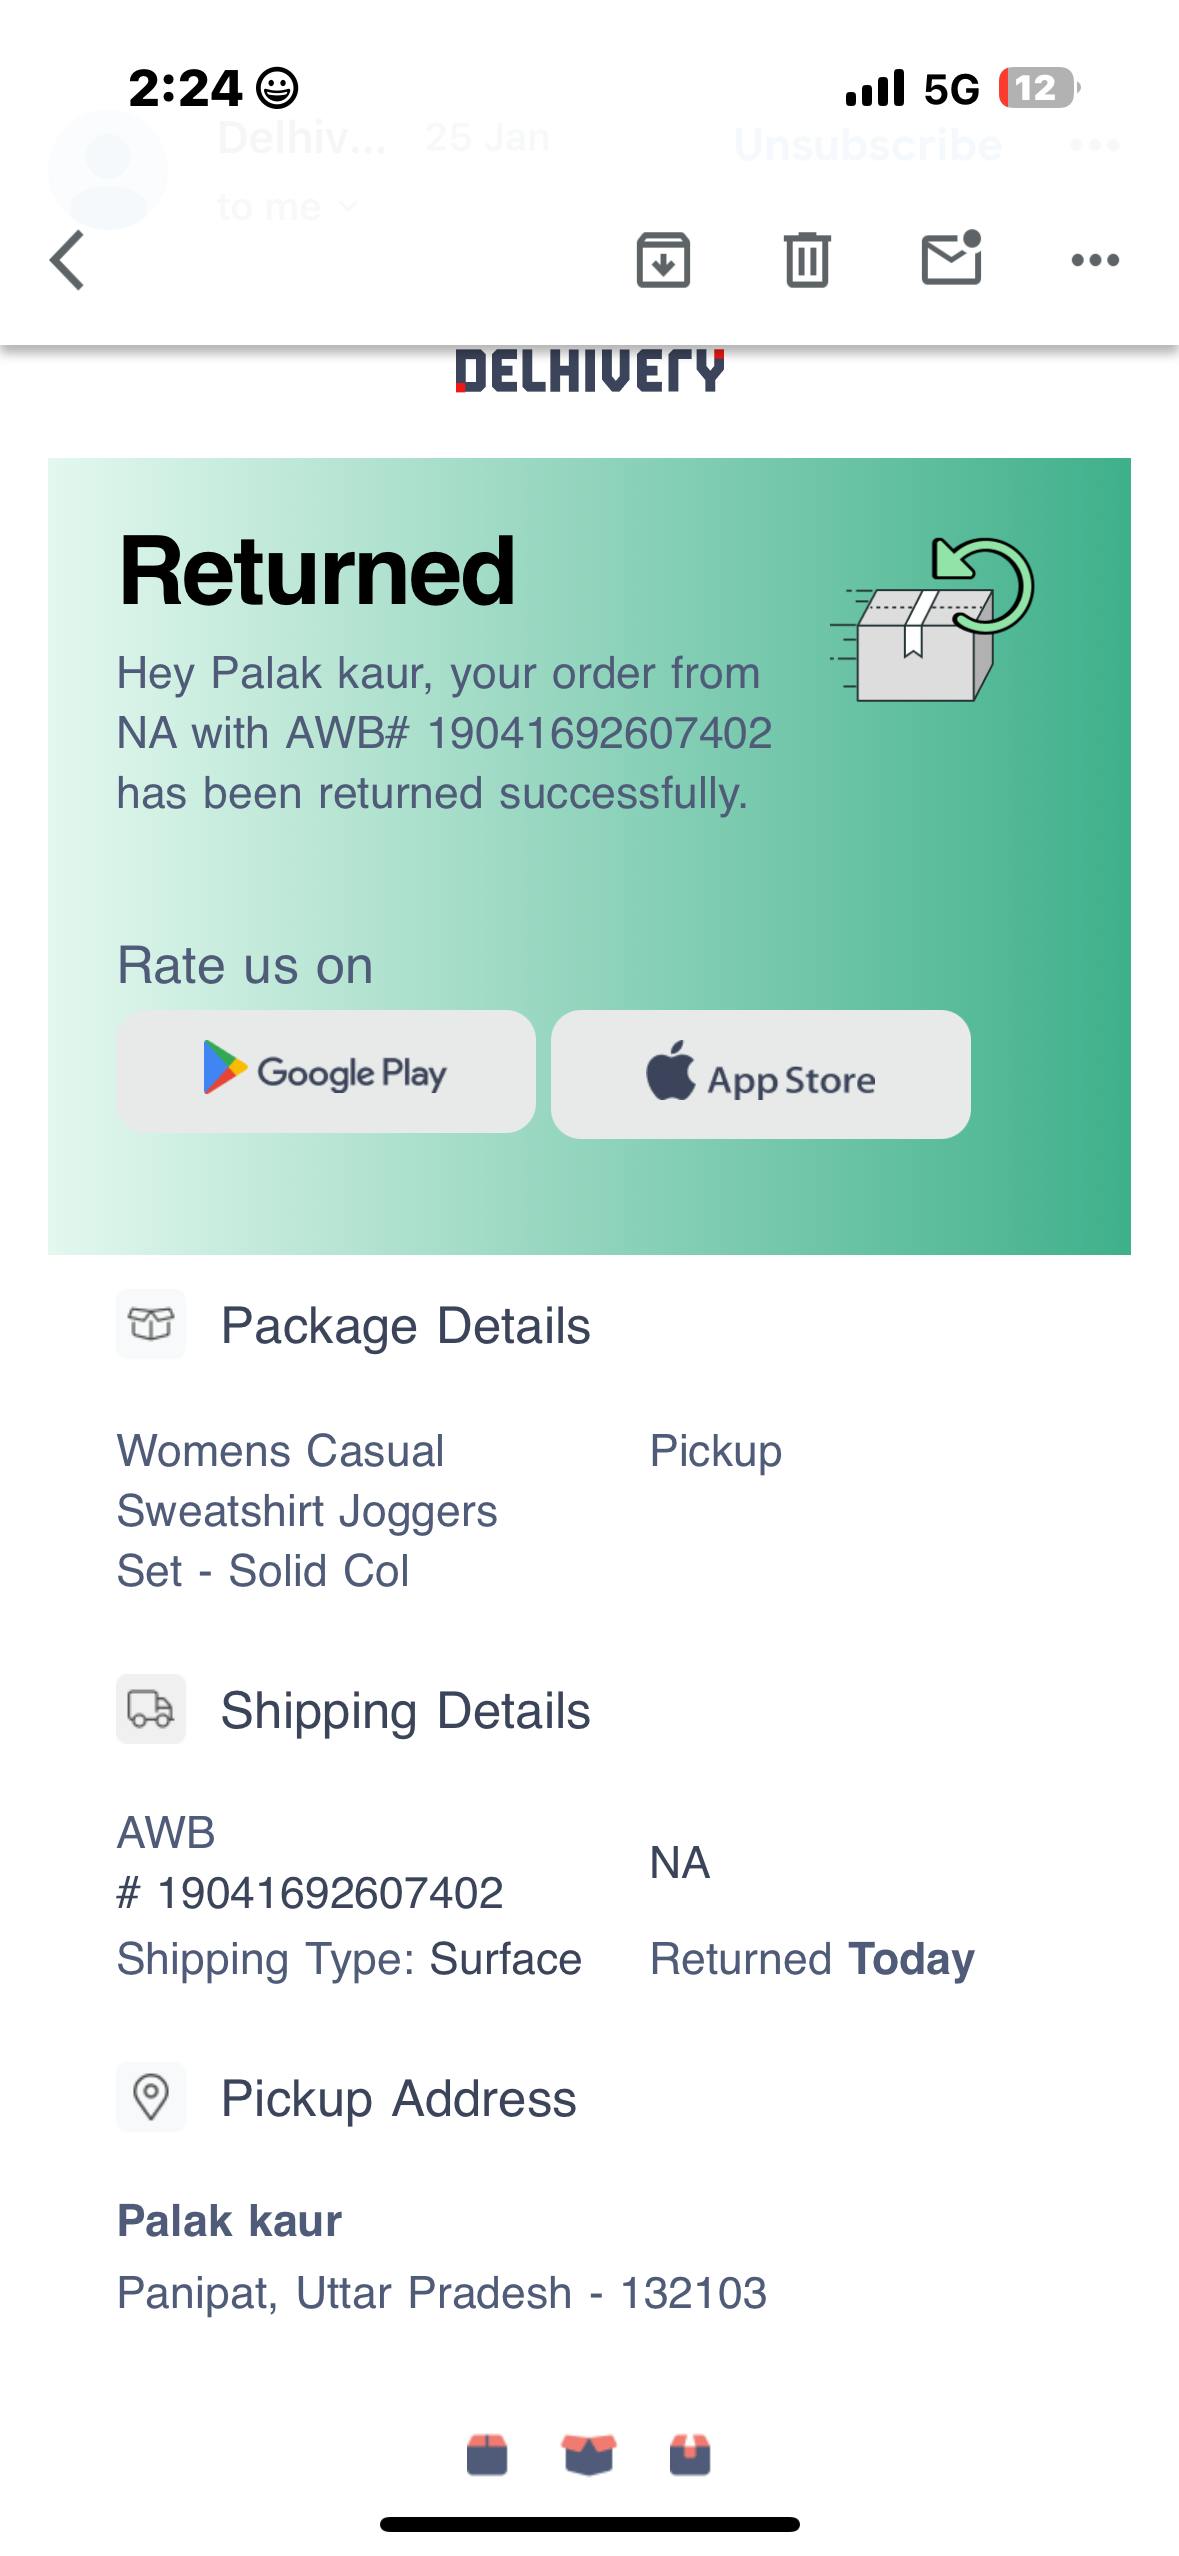Tap the back arrow to leave email
The height and width of the screenshot is (2556, 1179).
pos(68,260)
